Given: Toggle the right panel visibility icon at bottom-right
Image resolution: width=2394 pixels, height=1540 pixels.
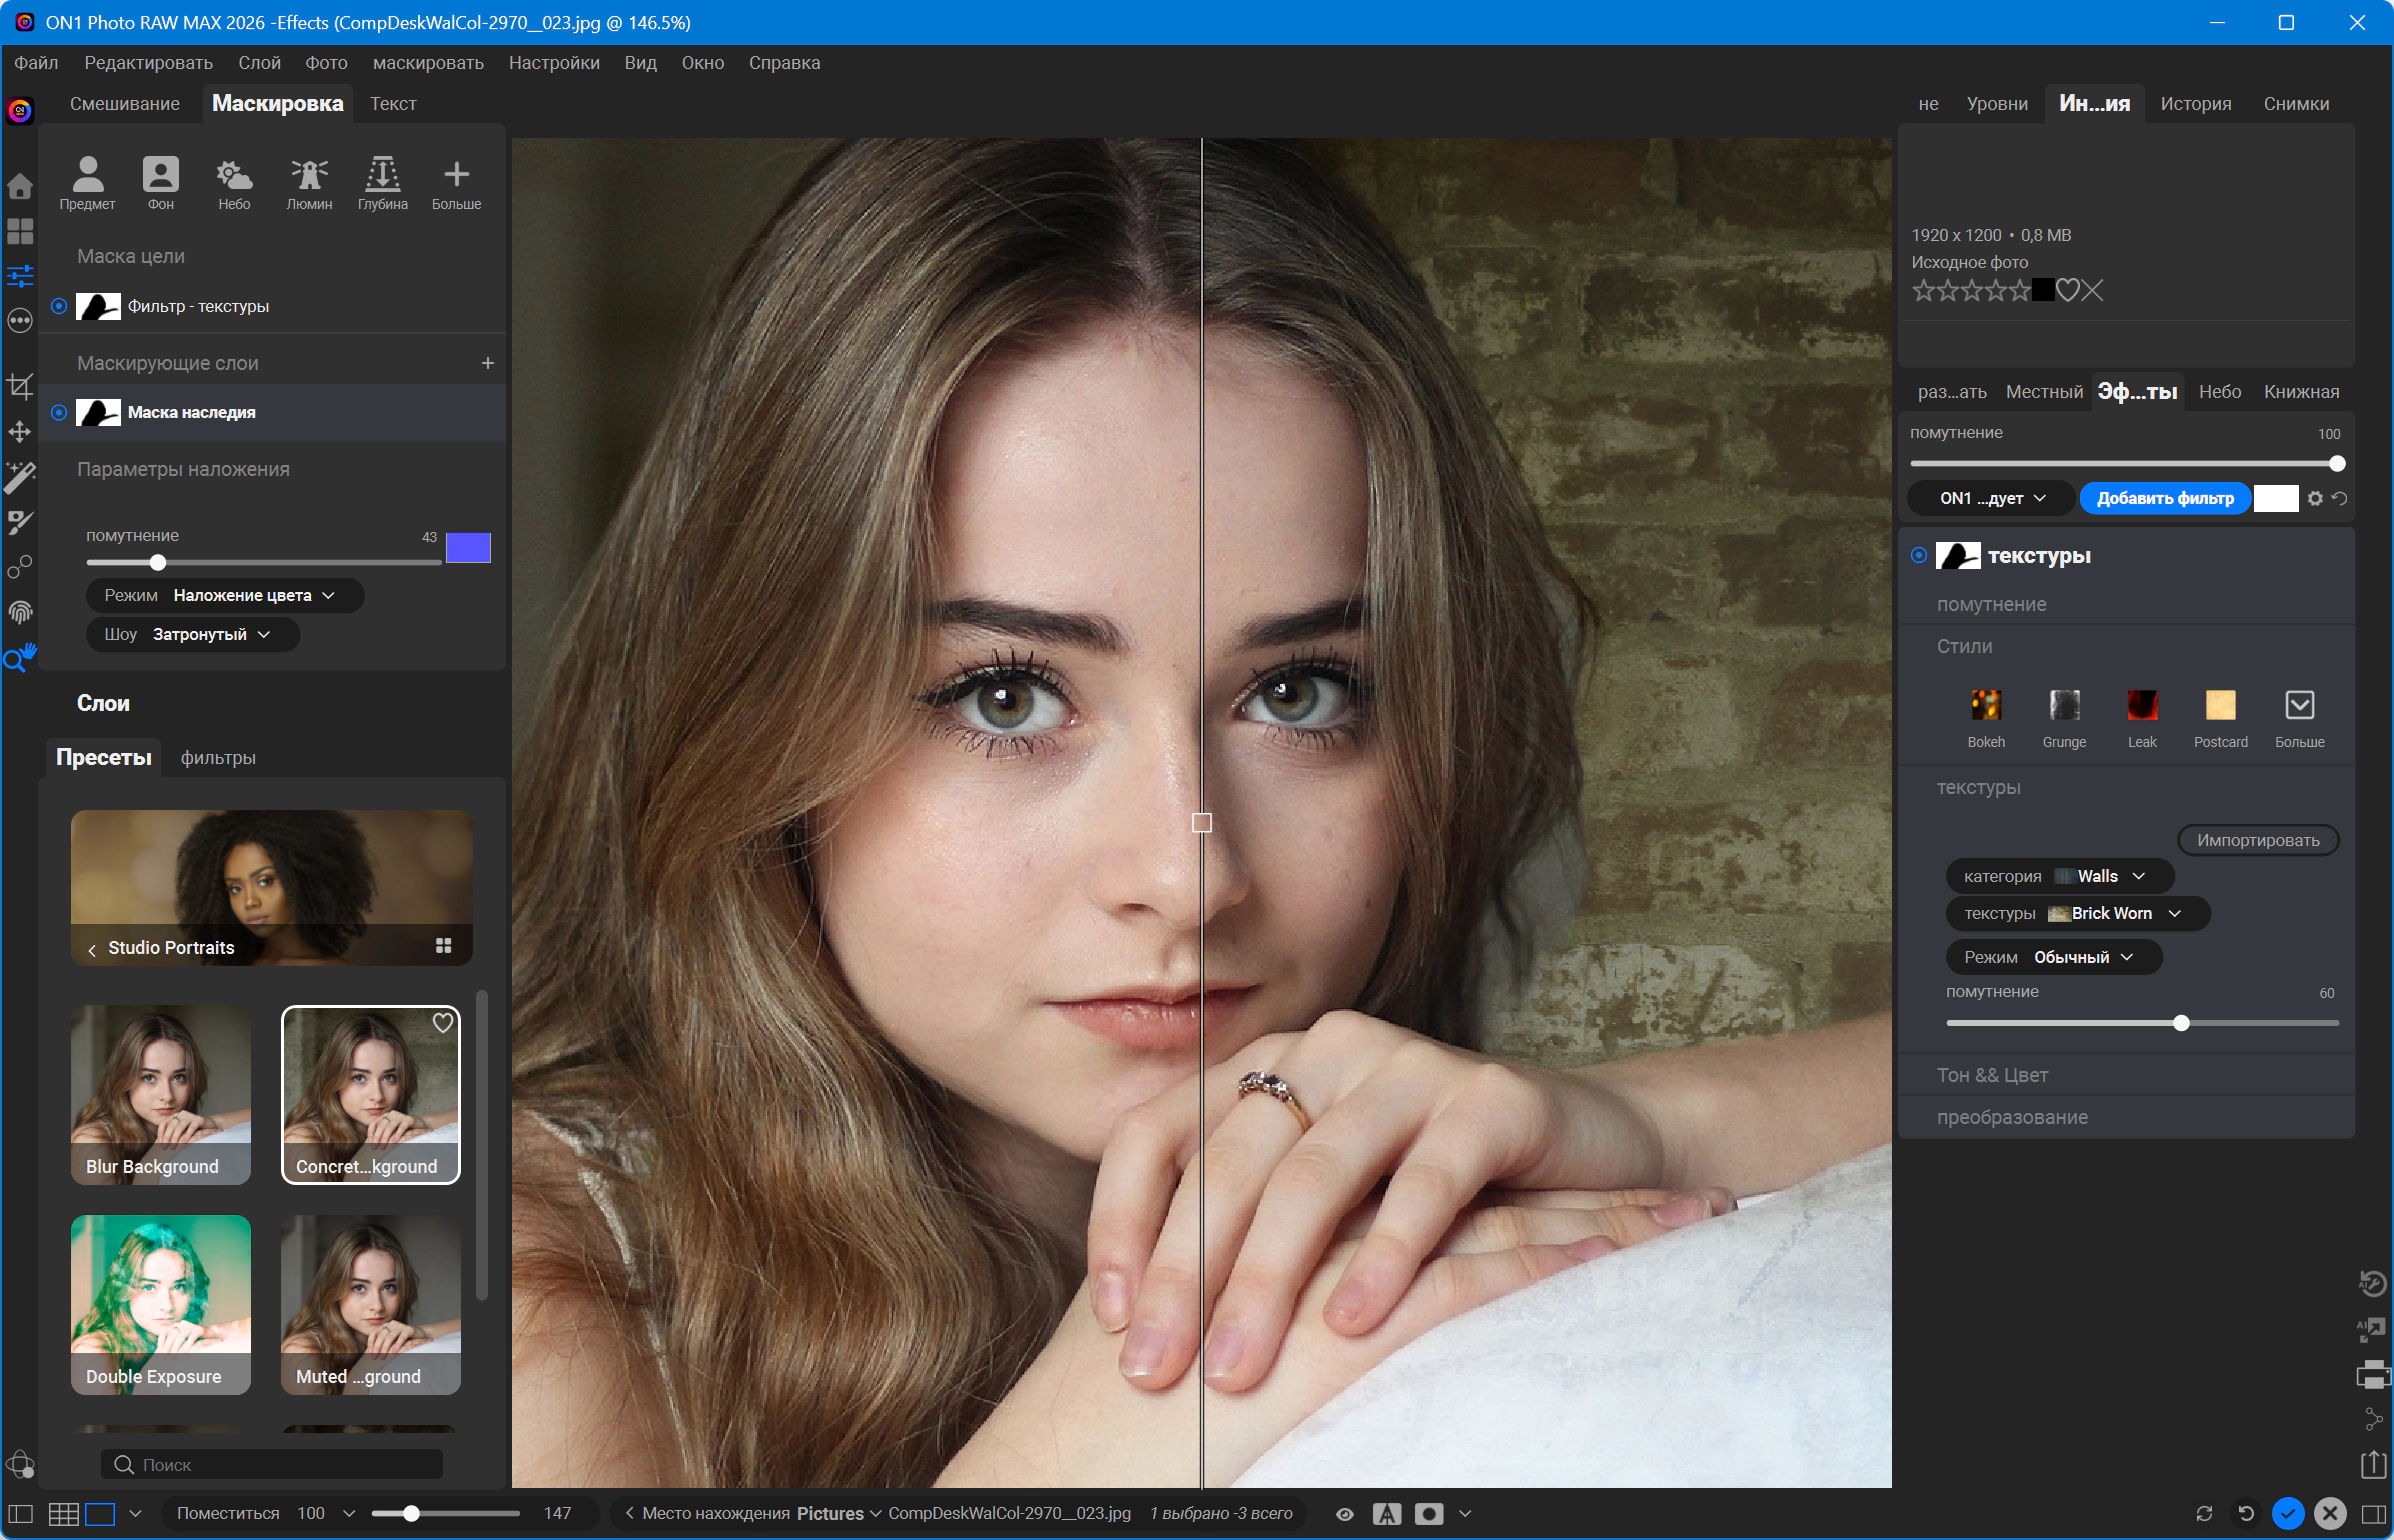Looking at the screenshot, I should click(x=2374, y=1514).
